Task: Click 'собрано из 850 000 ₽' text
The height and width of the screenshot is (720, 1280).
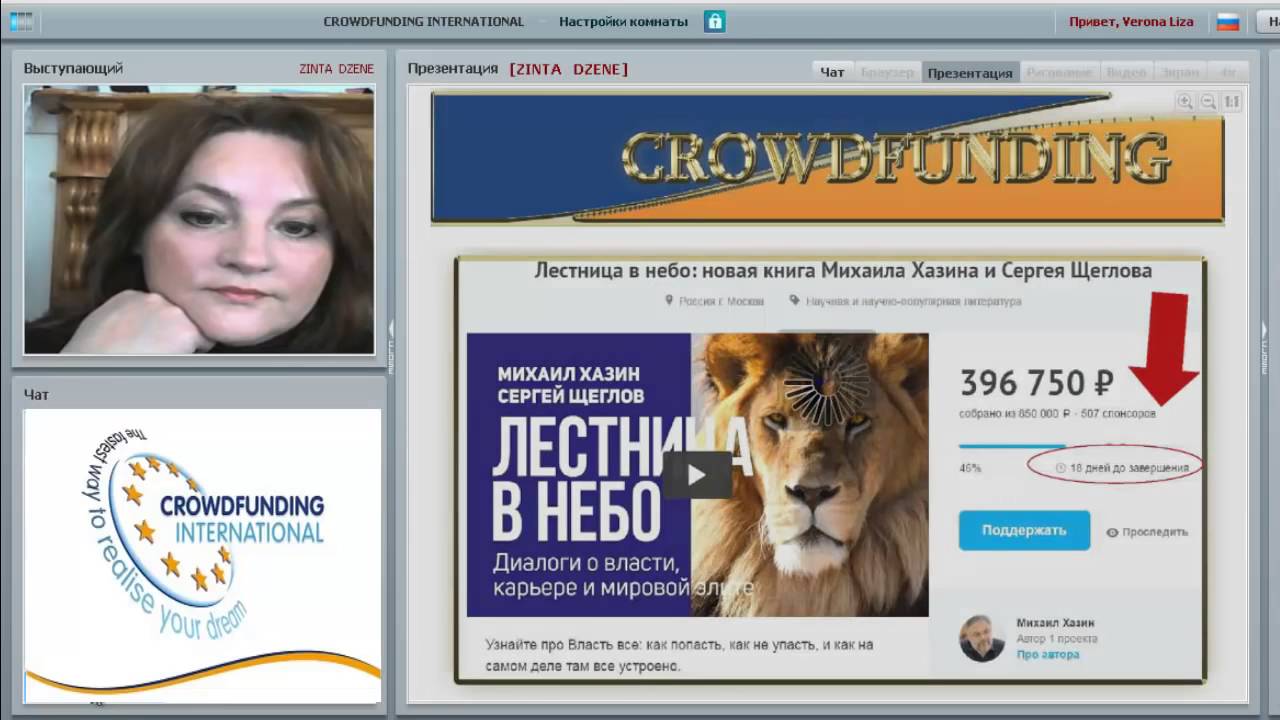Action: (x=1015, y=413)
